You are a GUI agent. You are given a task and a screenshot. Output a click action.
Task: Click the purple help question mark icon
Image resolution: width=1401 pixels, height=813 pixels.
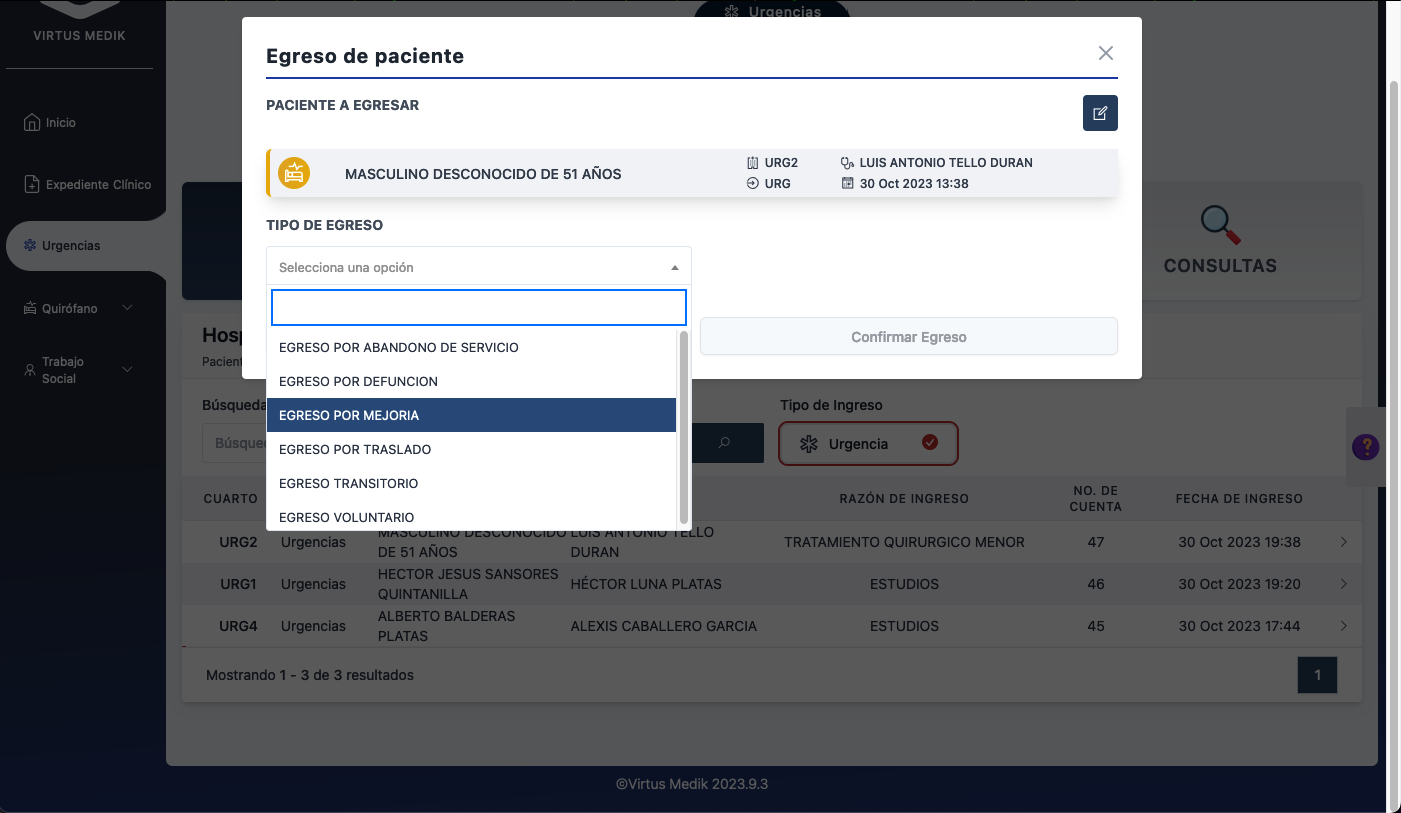pos(1365,447)
